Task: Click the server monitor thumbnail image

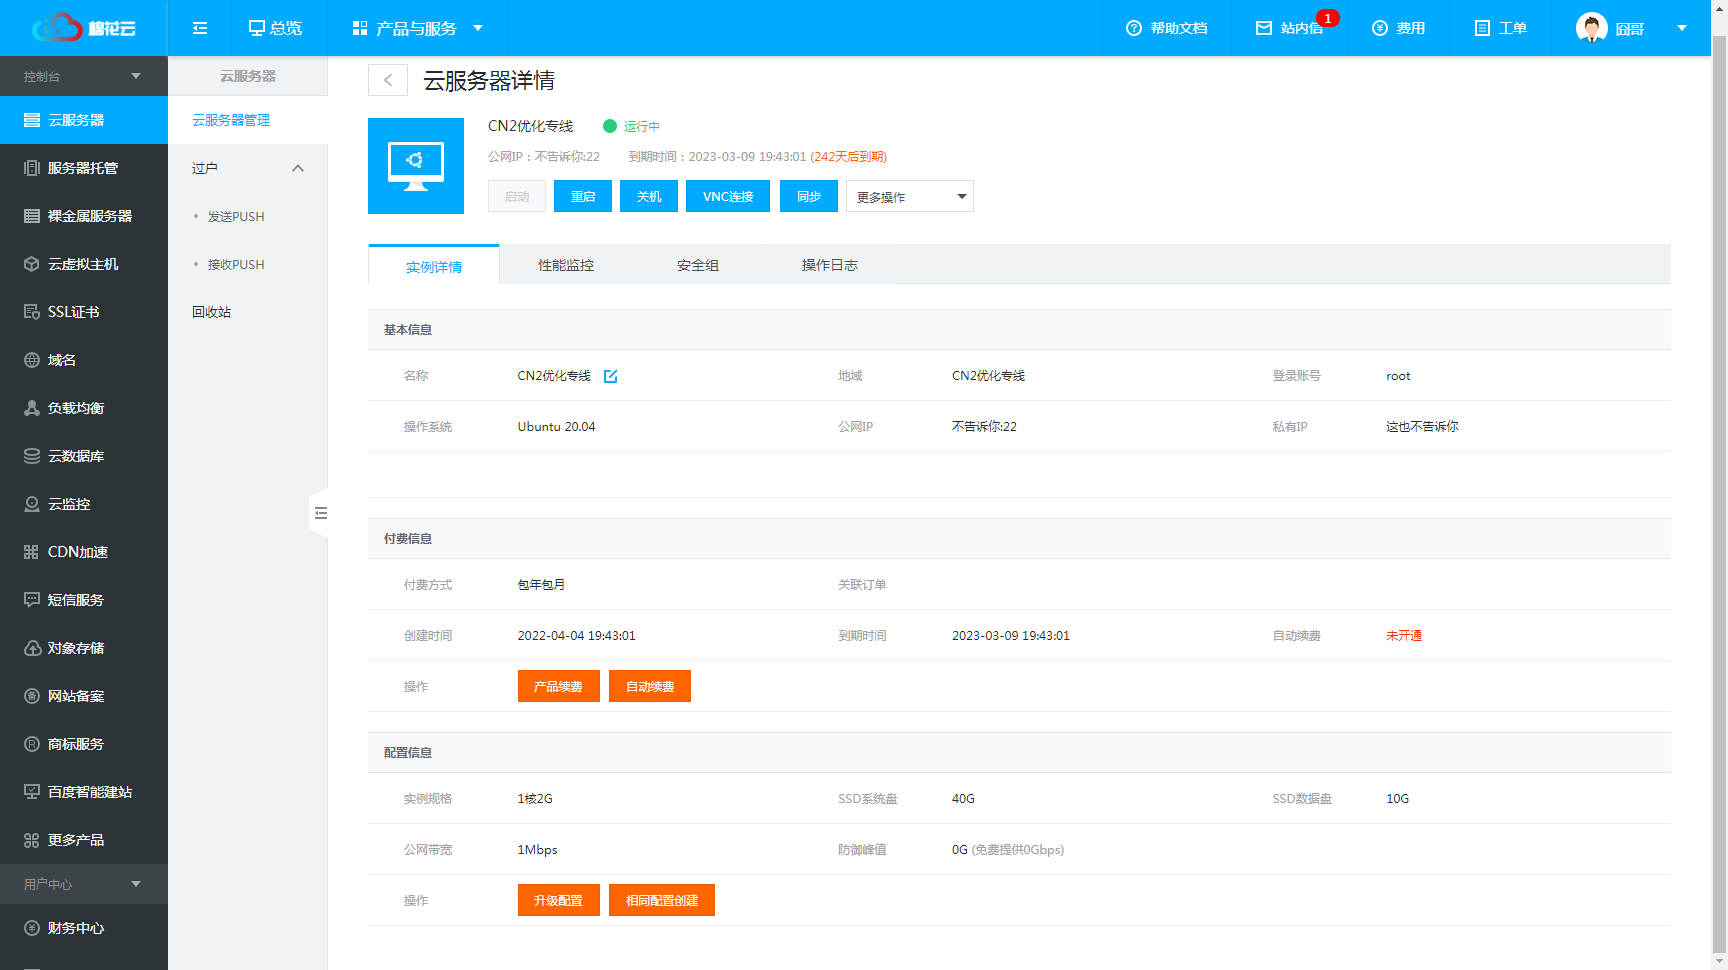Action: tap(416, 166)
